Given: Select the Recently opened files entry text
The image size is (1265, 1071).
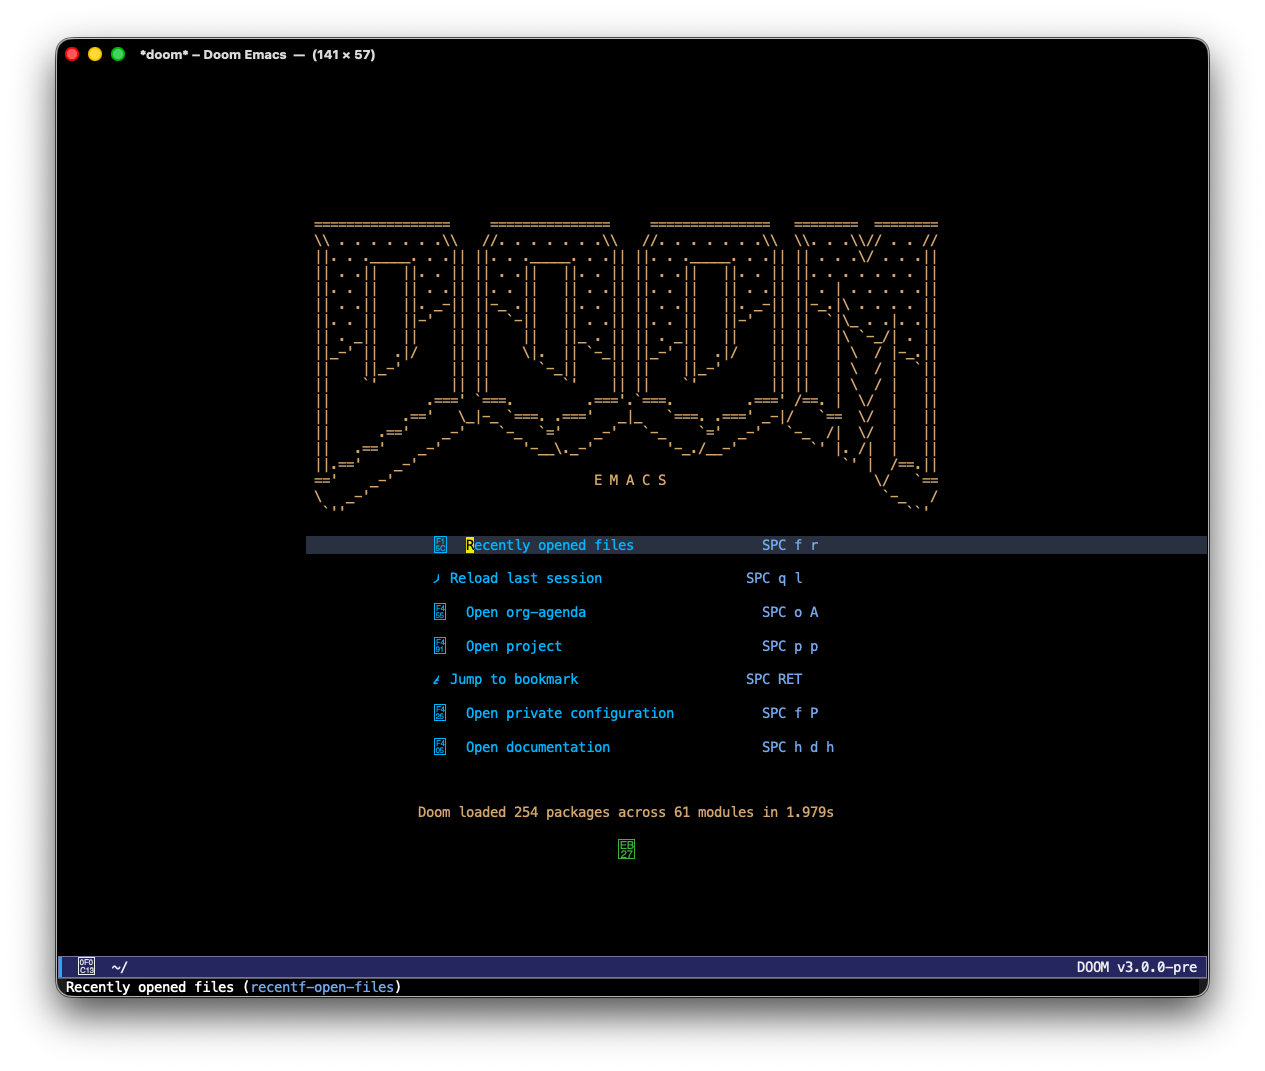Looking at the screenshot, I should click(x=550, y=545).
